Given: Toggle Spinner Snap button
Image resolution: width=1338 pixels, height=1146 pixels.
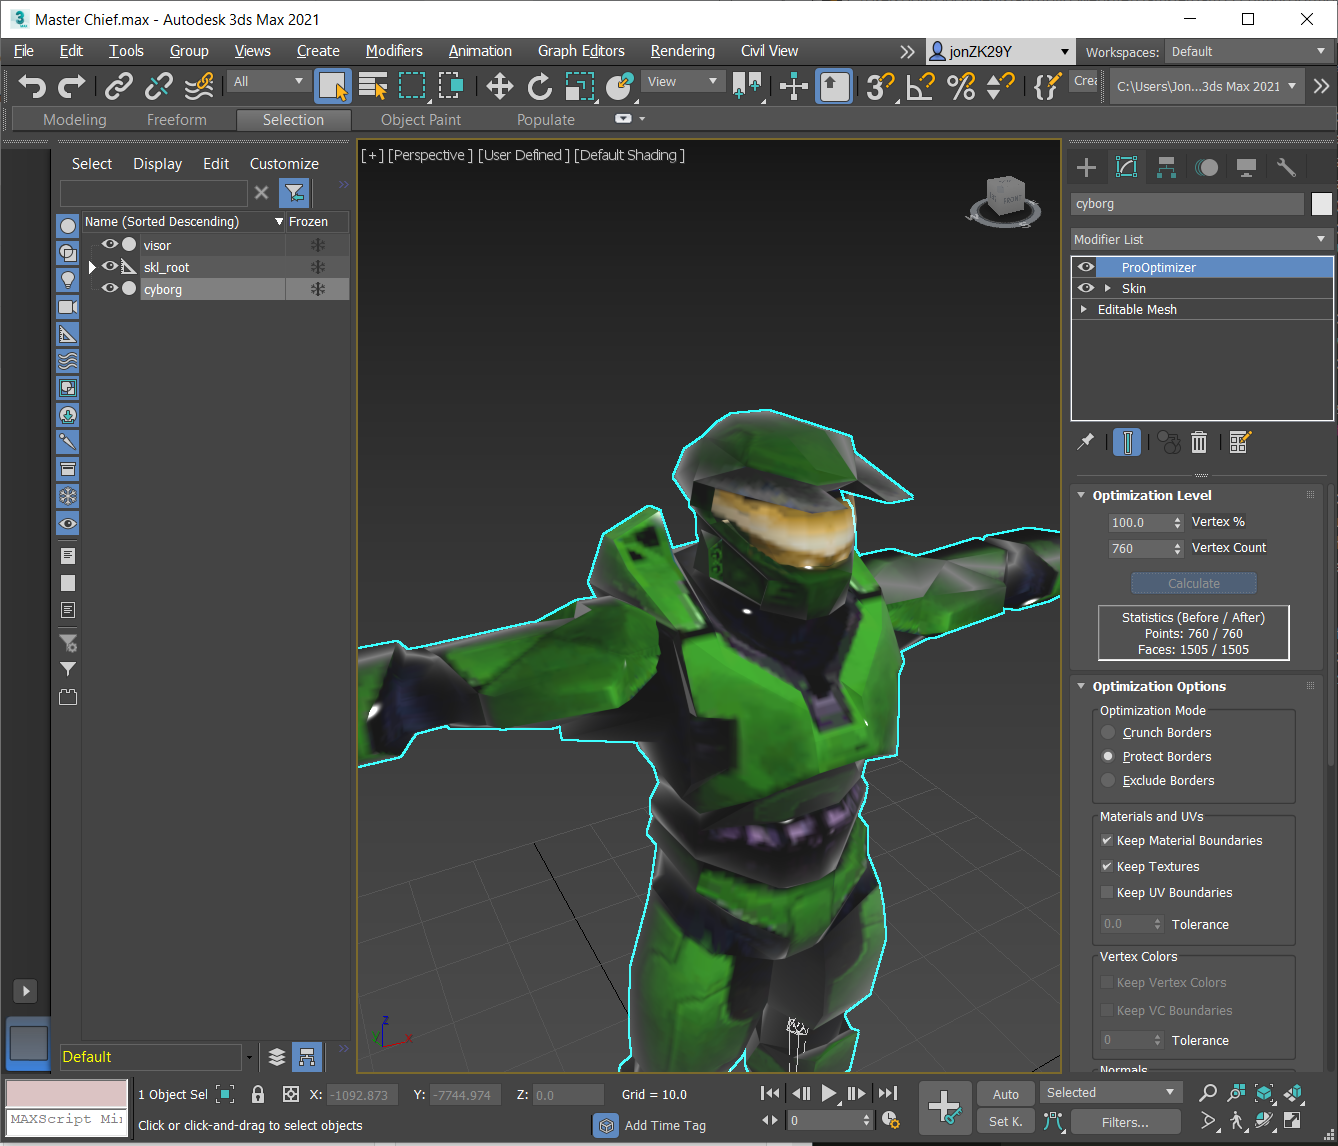Looking at the screenshot, I should point(1000,87).
